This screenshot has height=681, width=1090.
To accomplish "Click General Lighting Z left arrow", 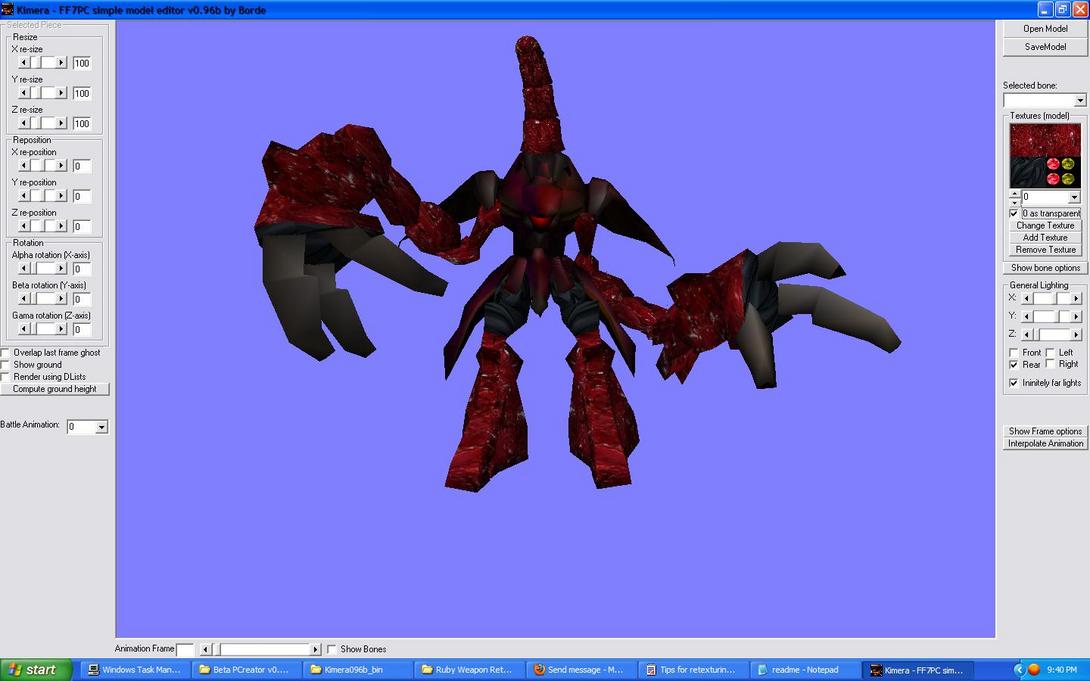I will point(1027,335).
